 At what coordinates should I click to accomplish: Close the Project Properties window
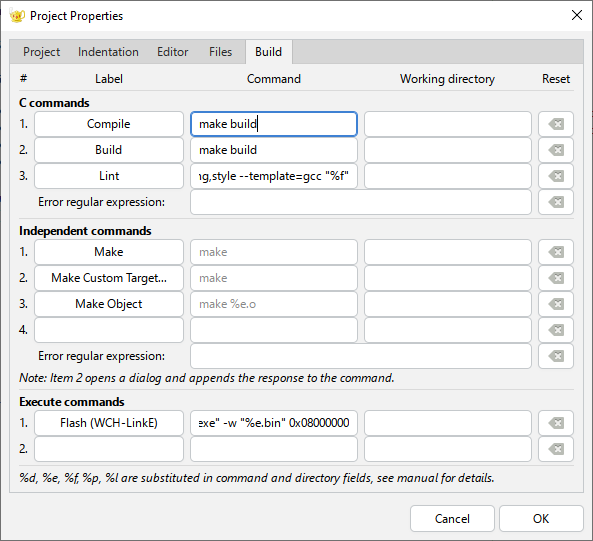[577, 16]
